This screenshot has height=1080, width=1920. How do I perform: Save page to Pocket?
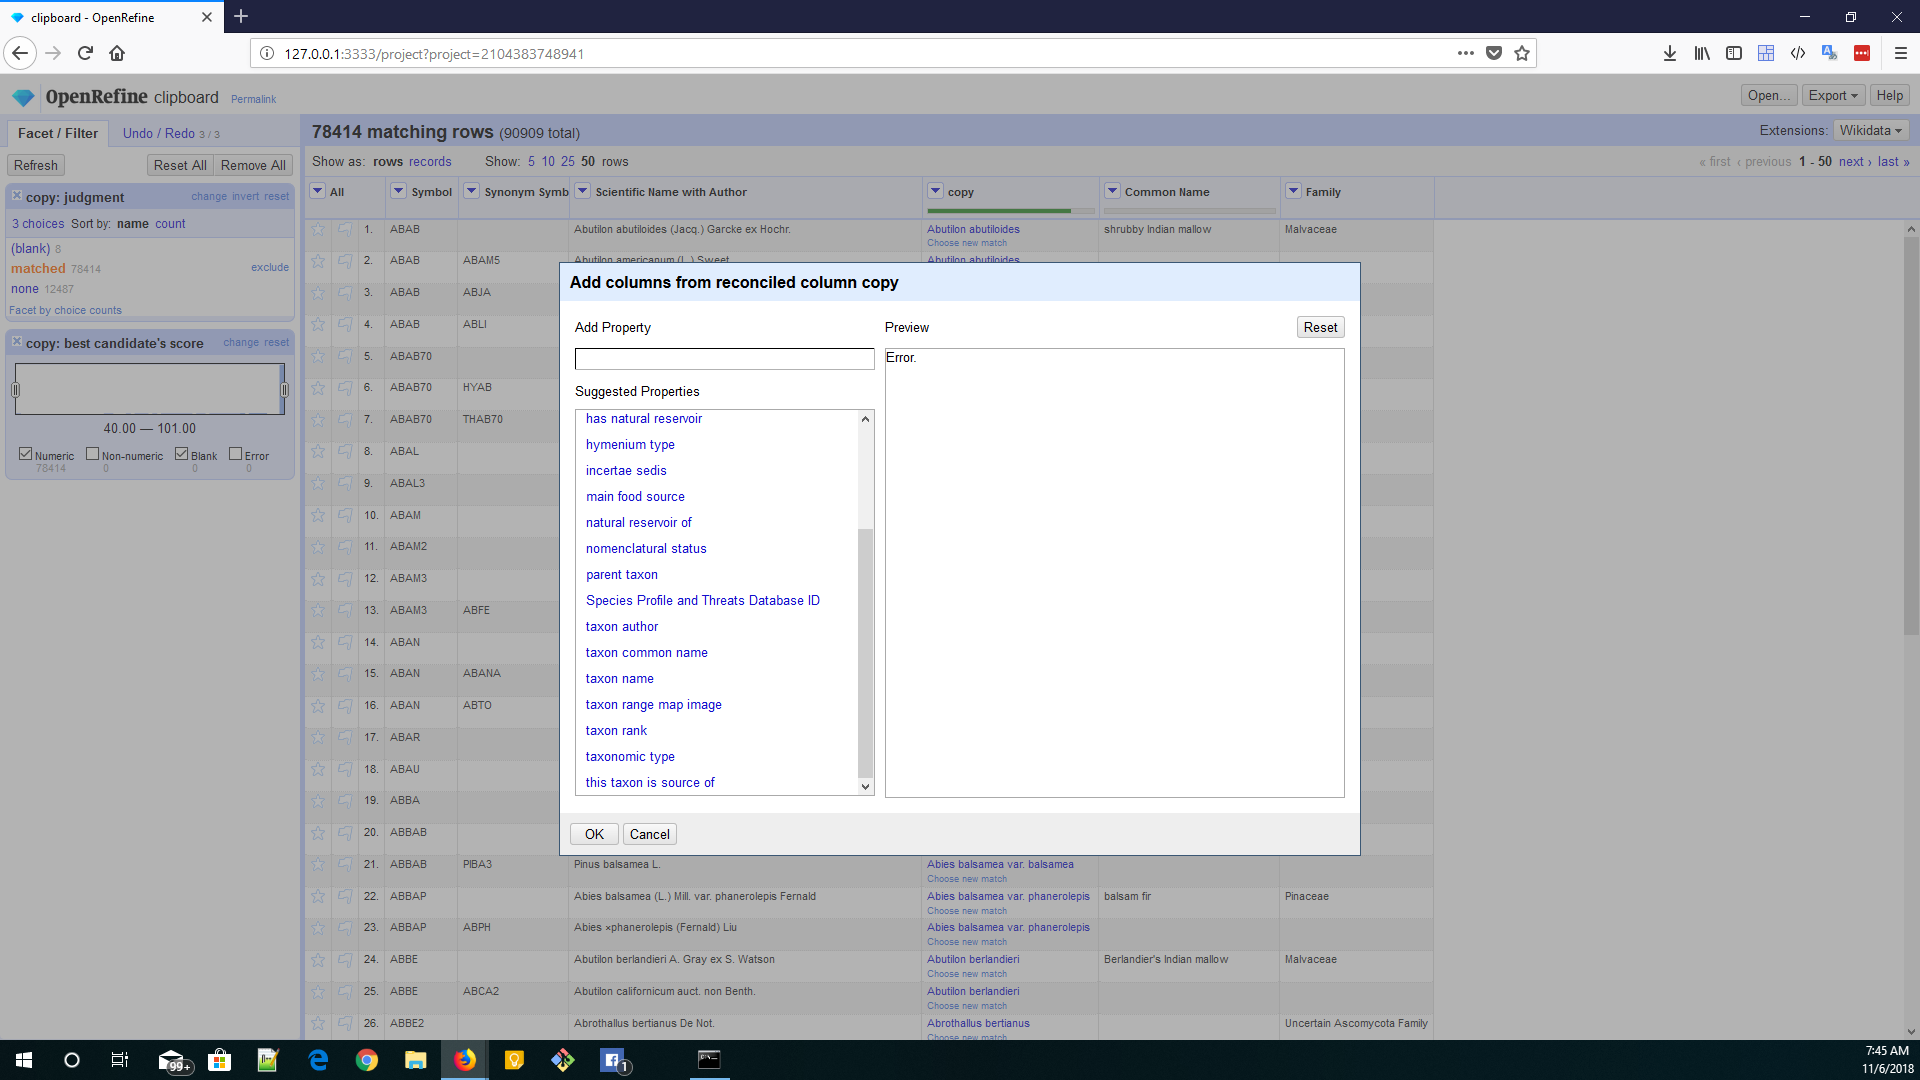point(1494,53)
